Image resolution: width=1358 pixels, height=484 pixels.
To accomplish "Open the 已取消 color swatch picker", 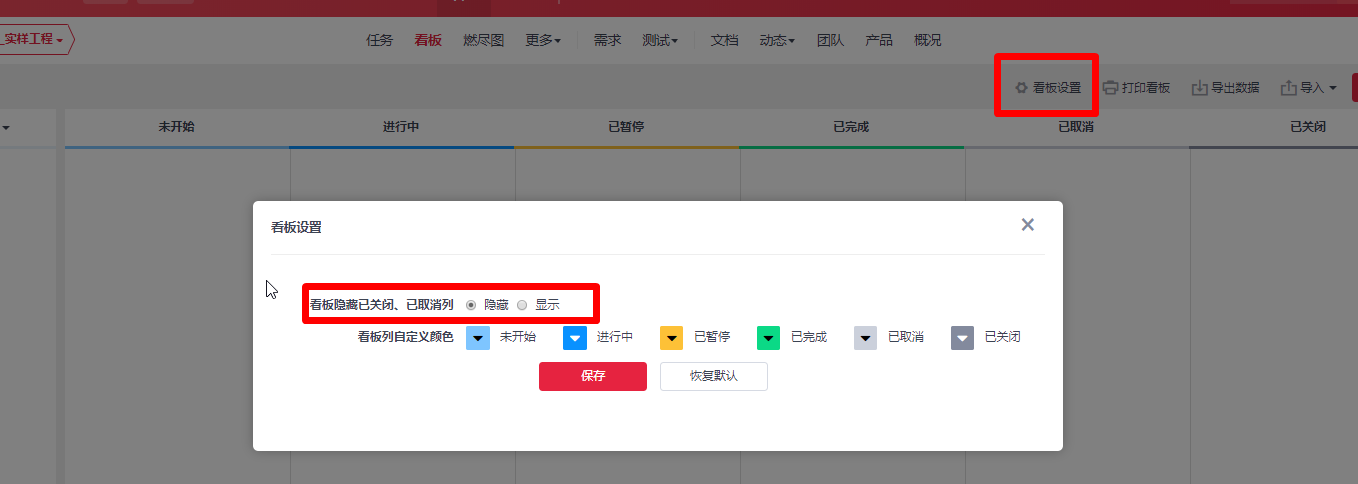I will coord(865,338).
